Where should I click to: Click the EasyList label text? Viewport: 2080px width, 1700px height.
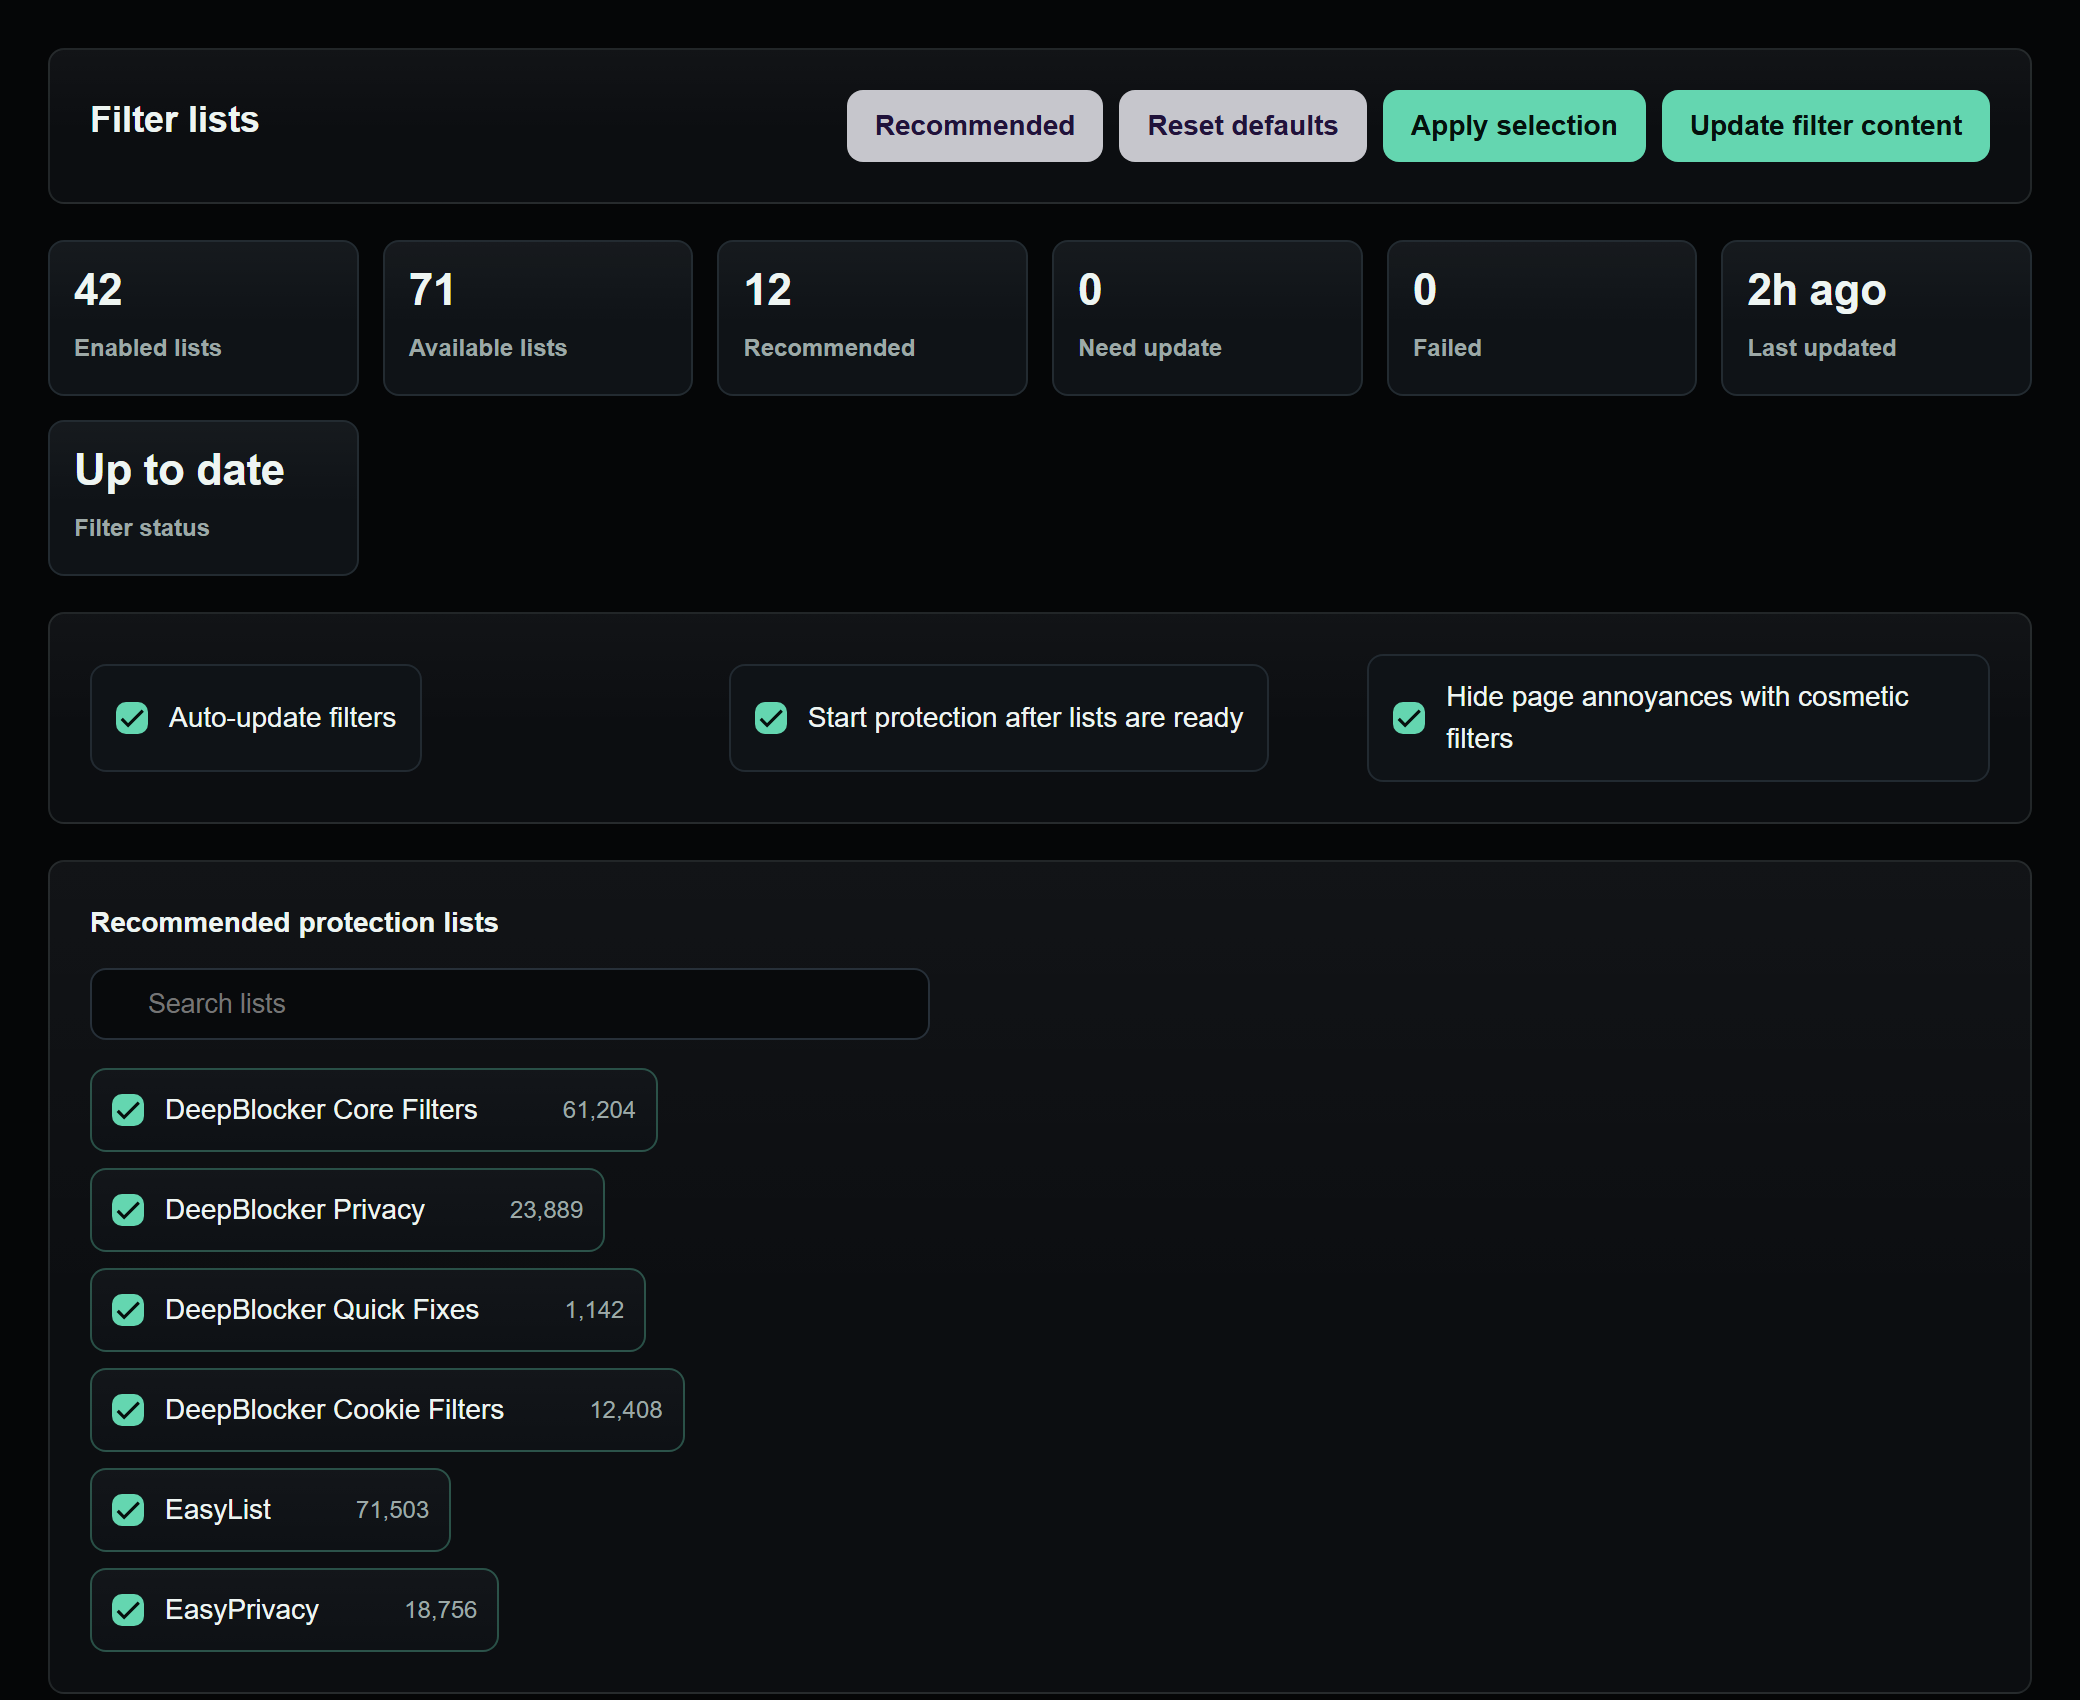click(218, 1510)
